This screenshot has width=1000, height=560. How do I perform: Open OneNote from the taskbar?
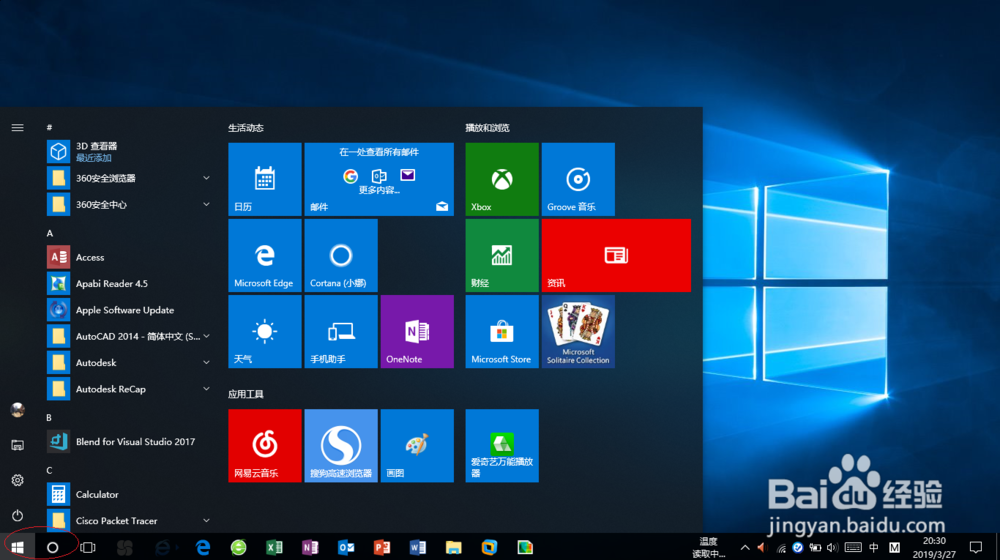point(310,547)
